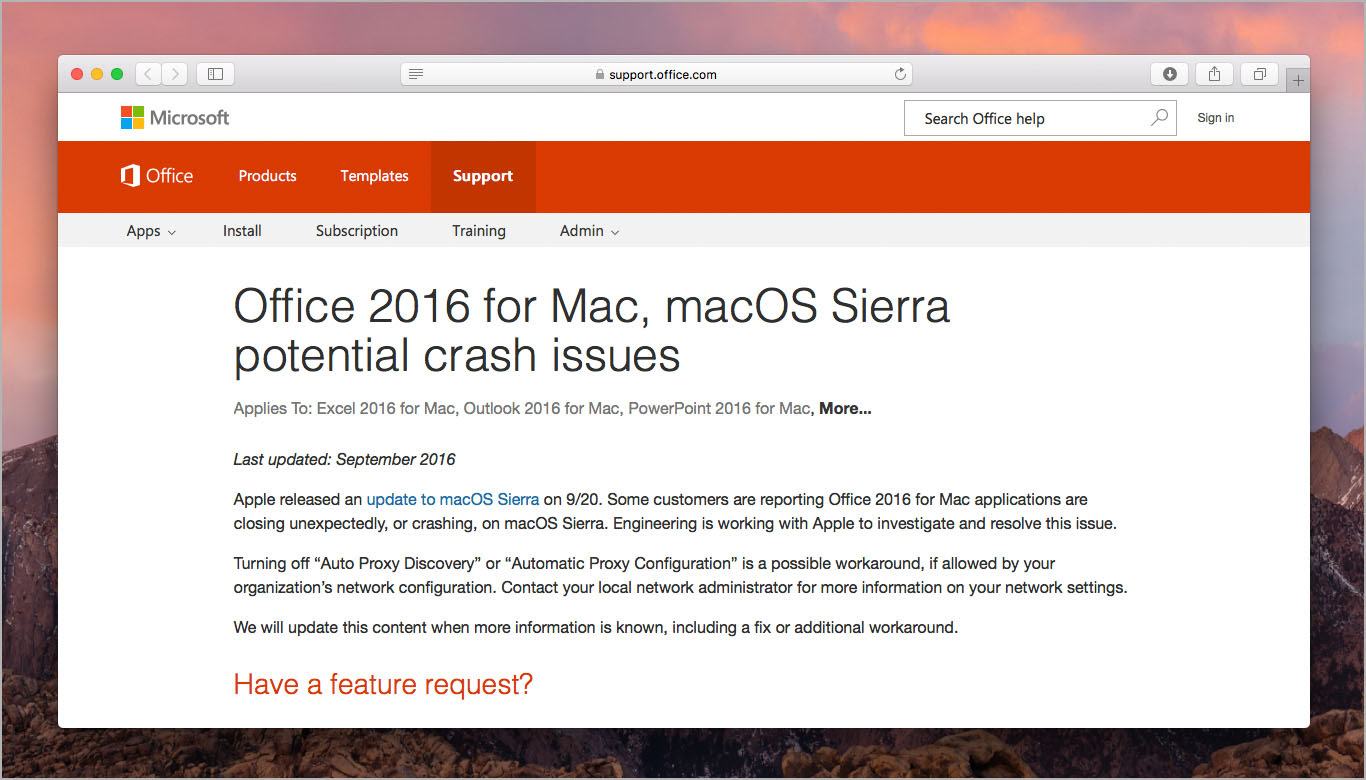Click the 'Have a feature request?' heading
1366x780 pixels.
(x=383, y=684)
